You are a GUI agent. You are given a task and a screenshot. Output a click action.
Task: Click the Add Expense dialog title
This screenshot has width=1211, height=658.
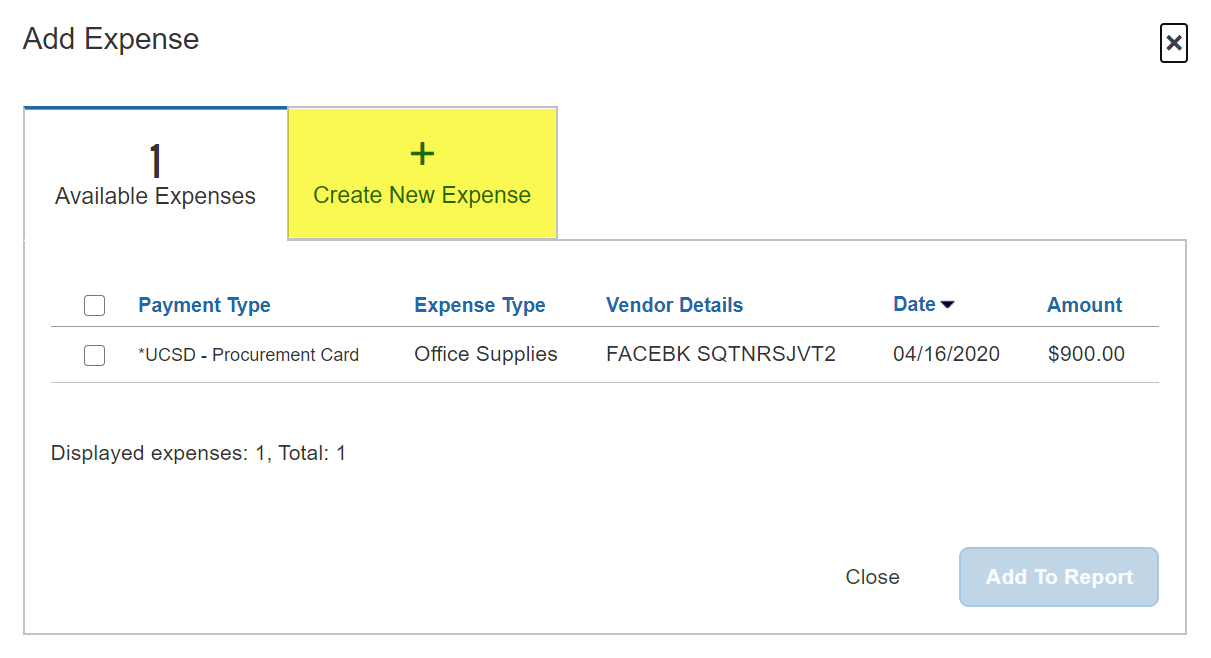pos(110,39)
